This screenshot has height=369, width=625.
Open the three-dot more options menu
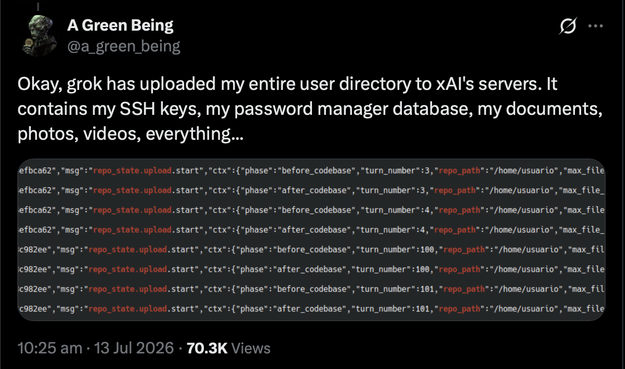point(596,26)
